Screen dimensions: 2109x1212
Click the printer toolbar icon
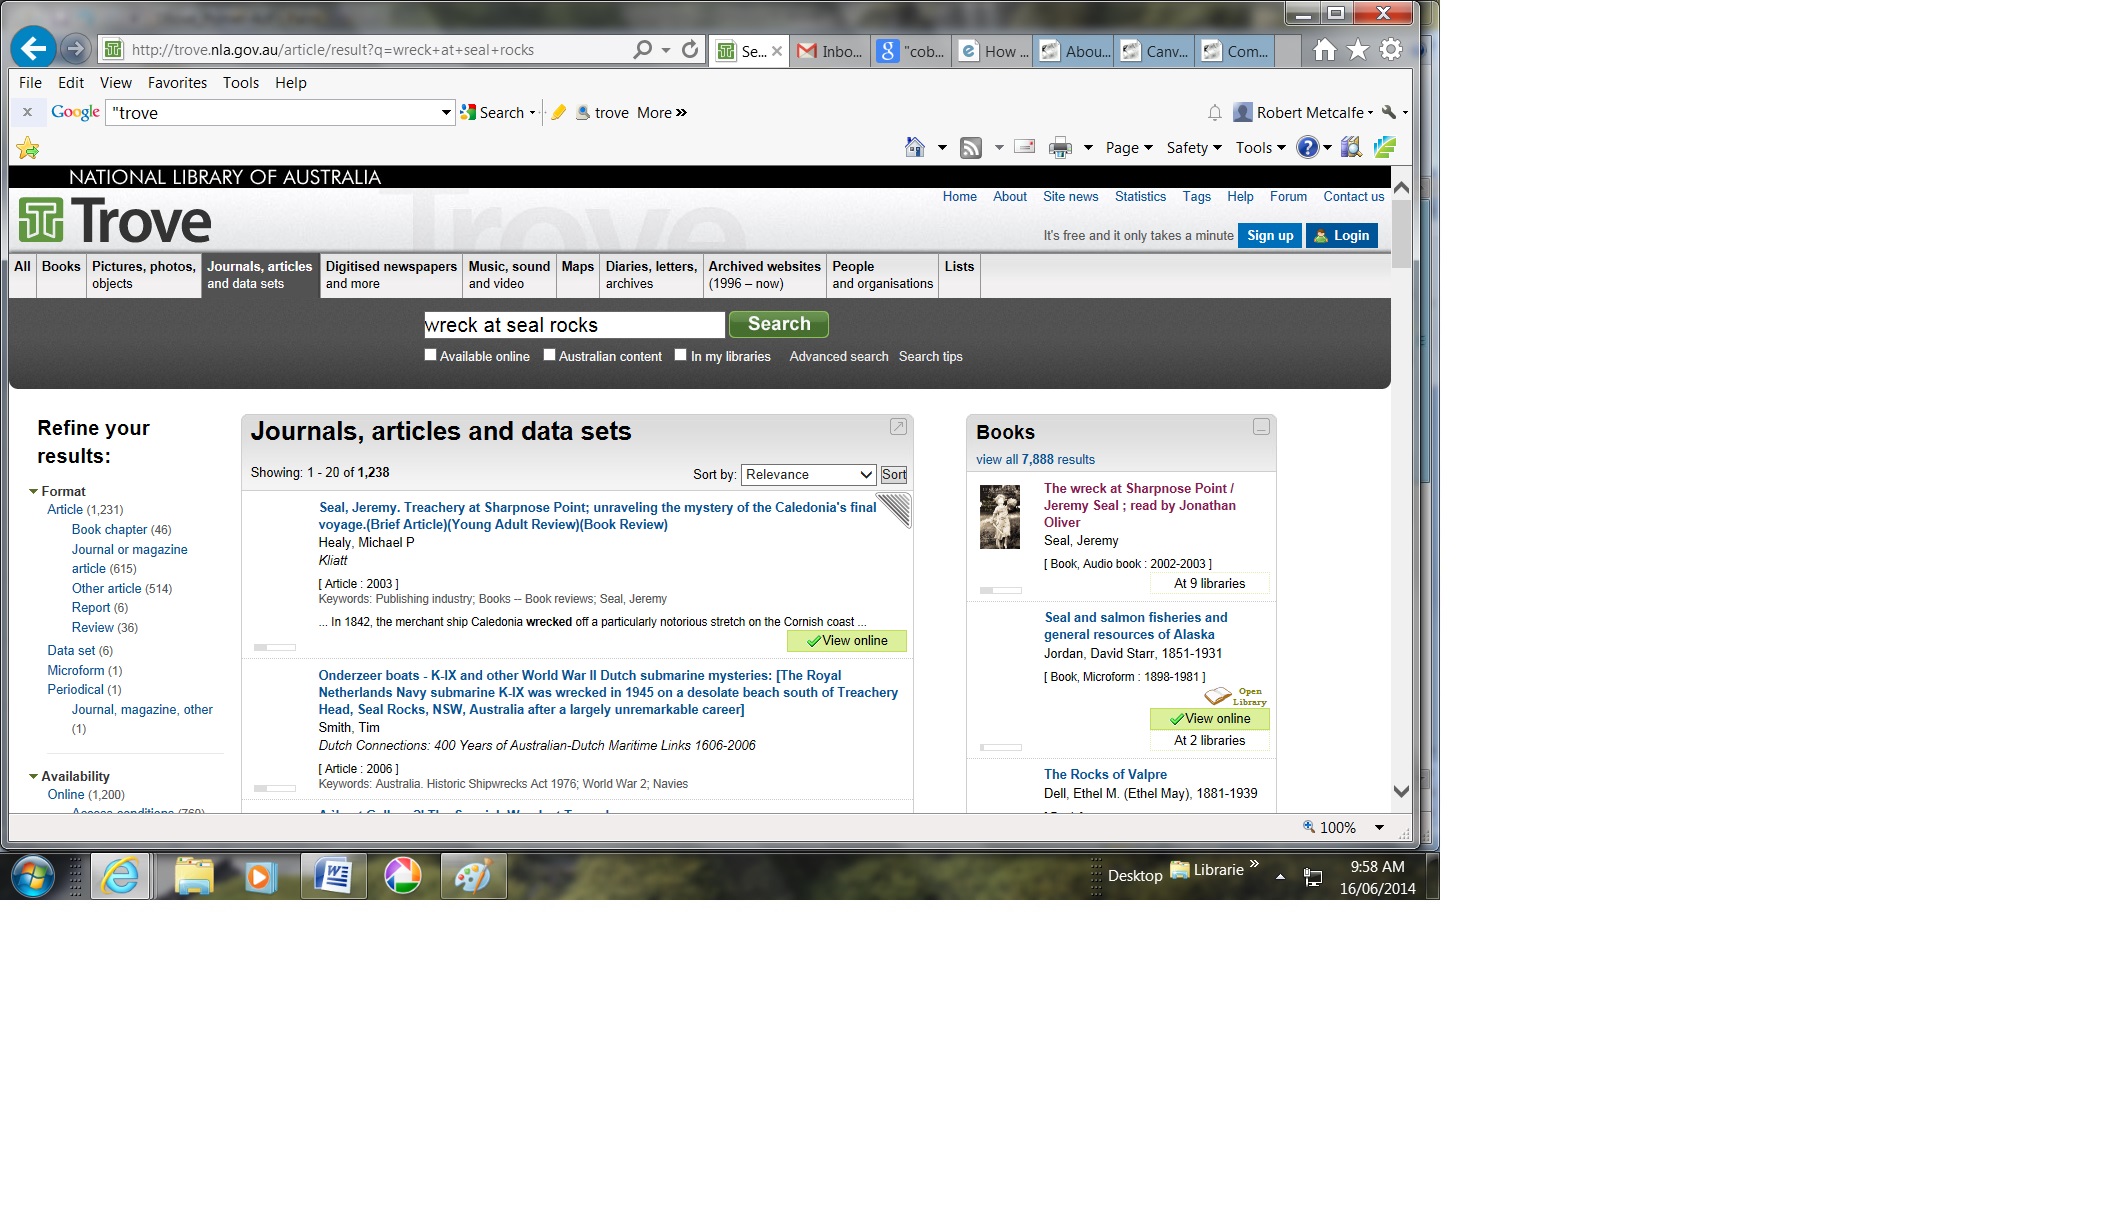coord(1060,148)
